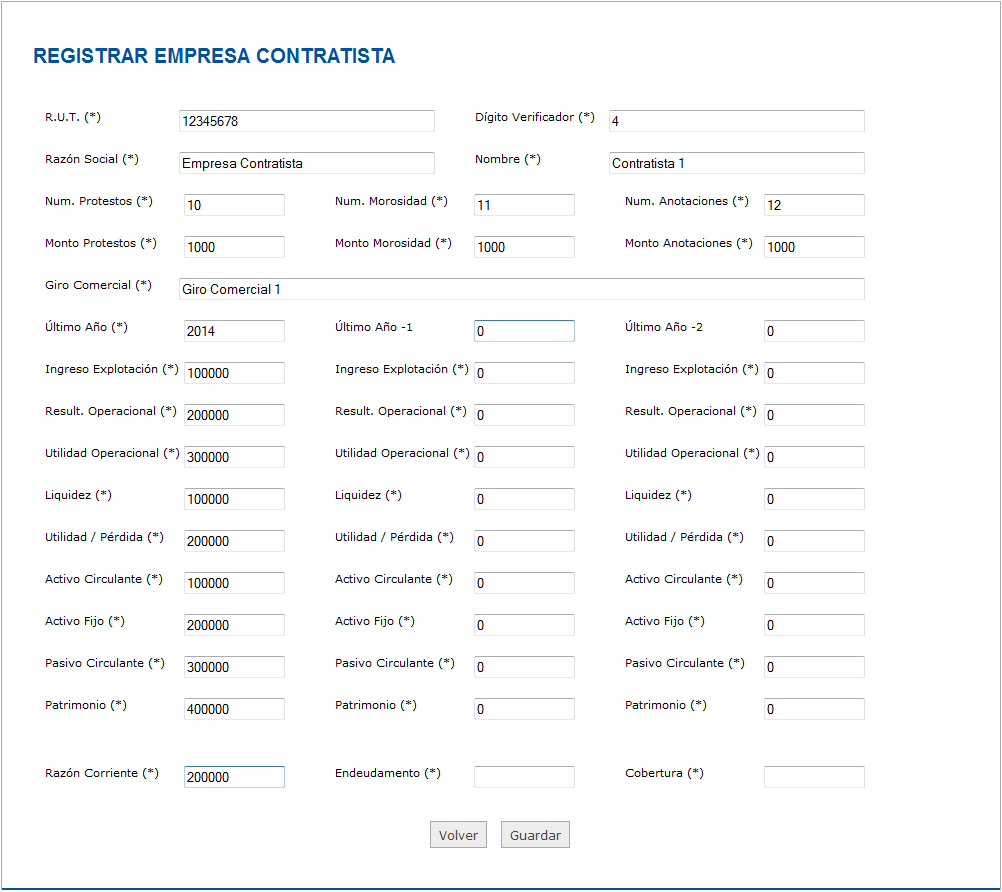Click Patrimonio field under Último Año -2
The image size is (1002, 892).
pyautogui.click(x=814, y=709)
